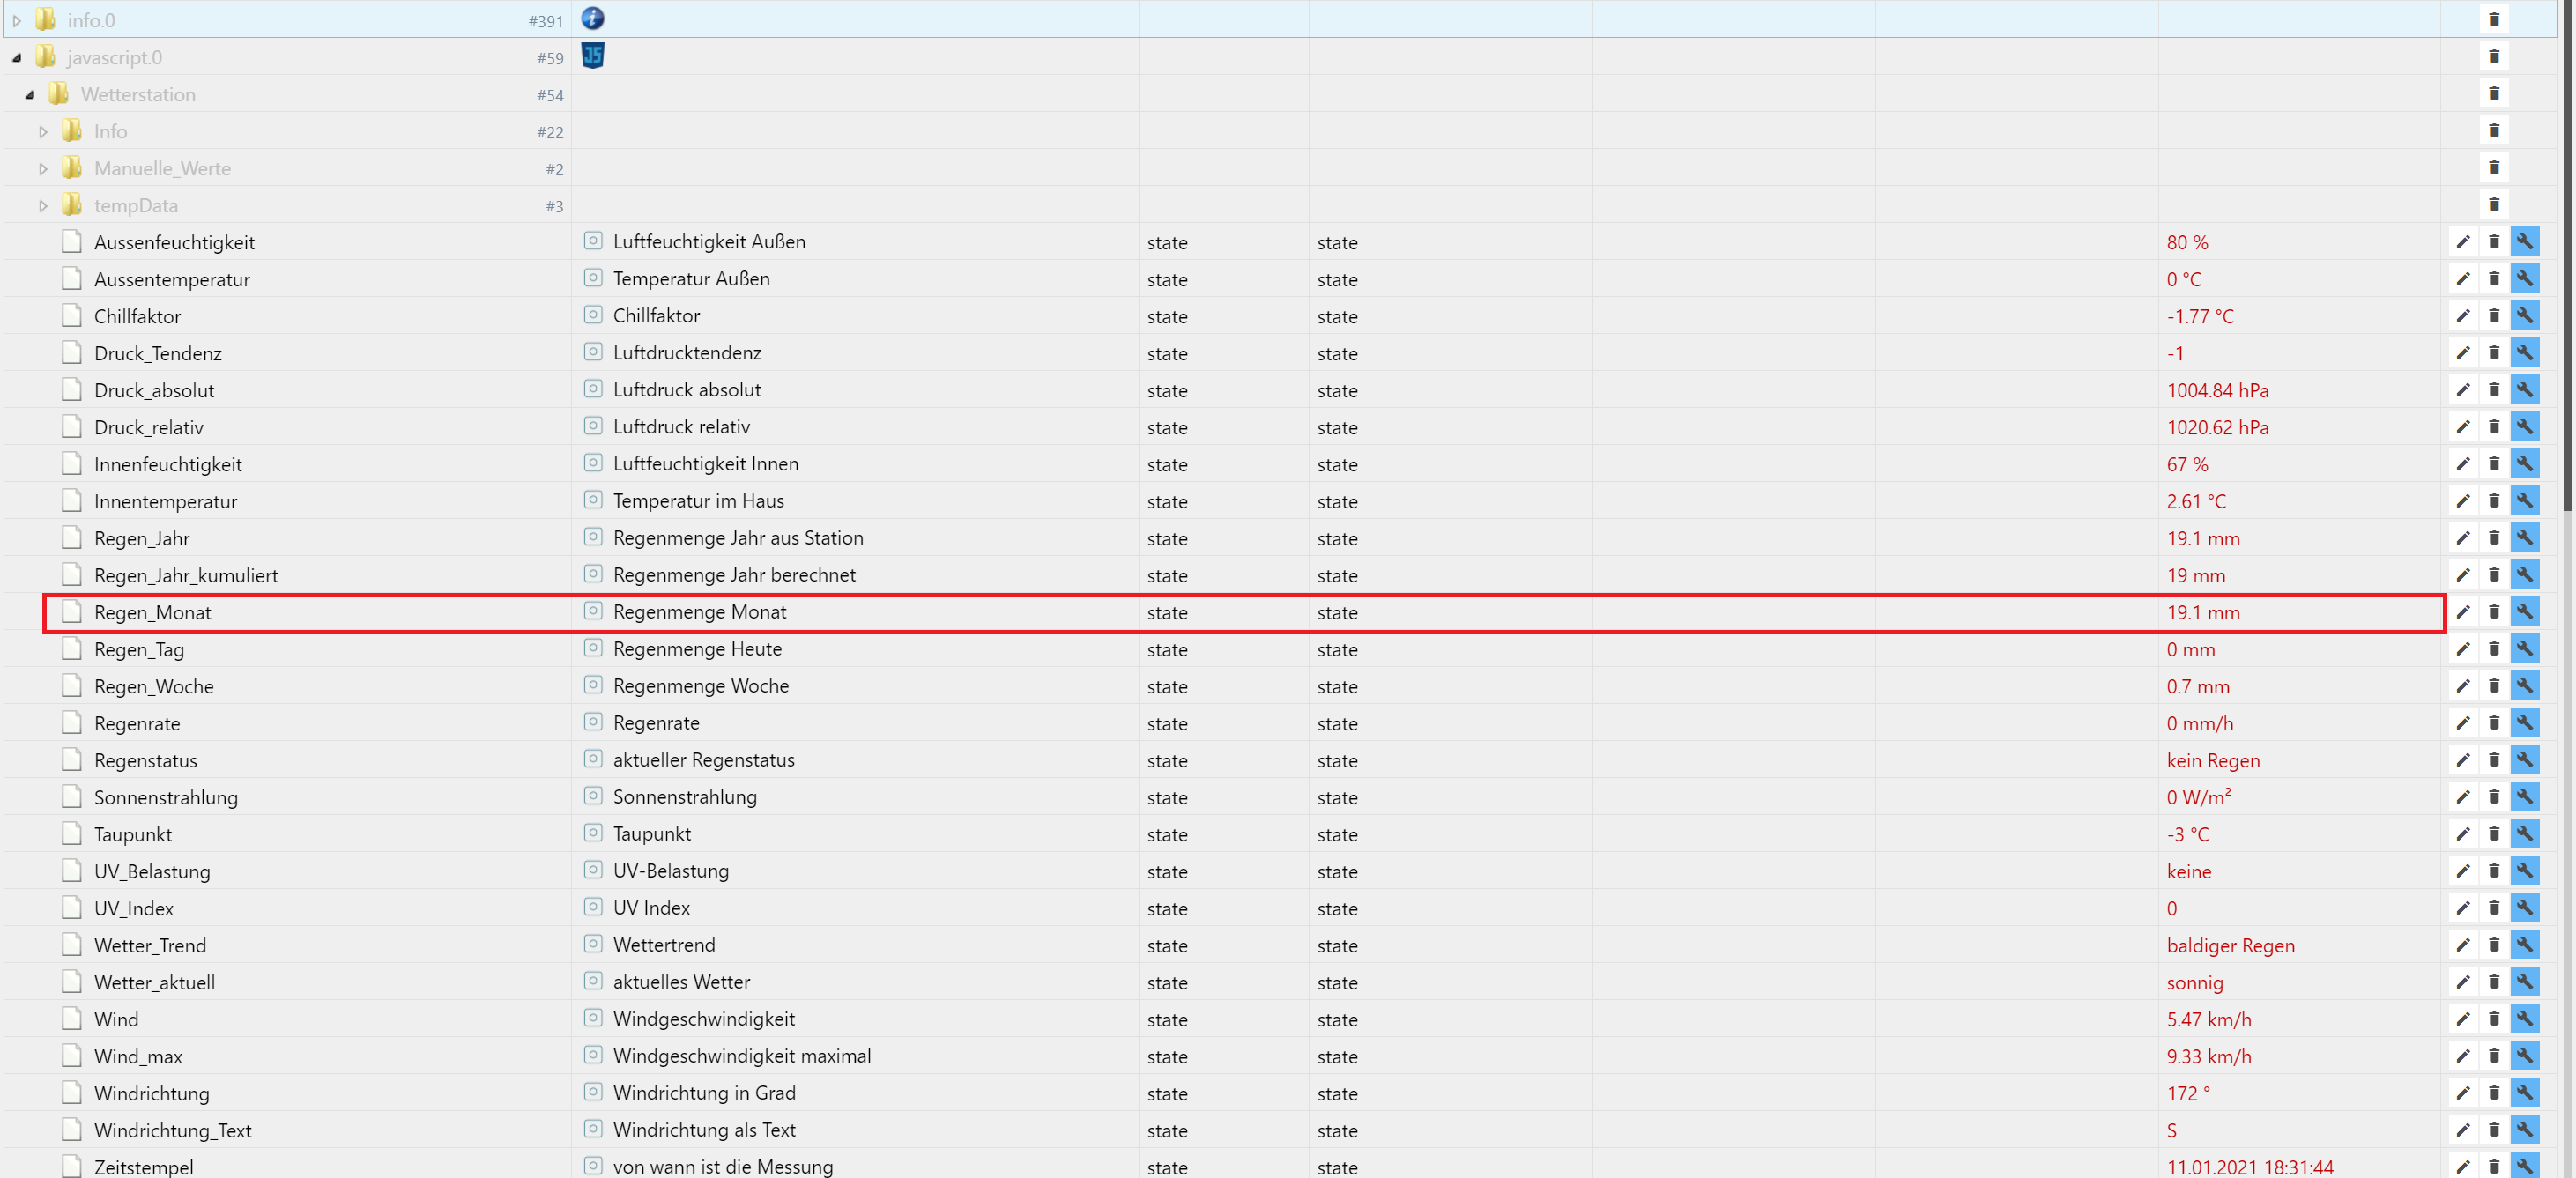Image resolution: width=2576 pixels, height=1178 pixels.
Task: Collapse the Wetterstation folder
Action: coord(30,95)
